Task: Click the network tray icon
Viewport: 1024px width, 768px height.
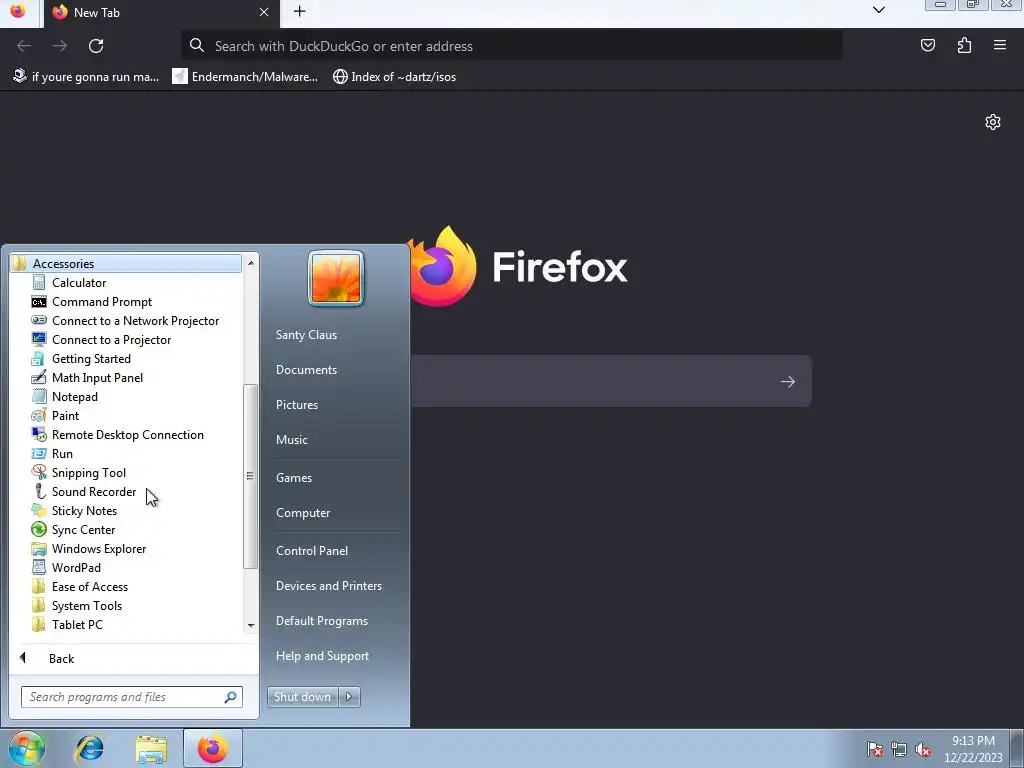Action: 899,749
